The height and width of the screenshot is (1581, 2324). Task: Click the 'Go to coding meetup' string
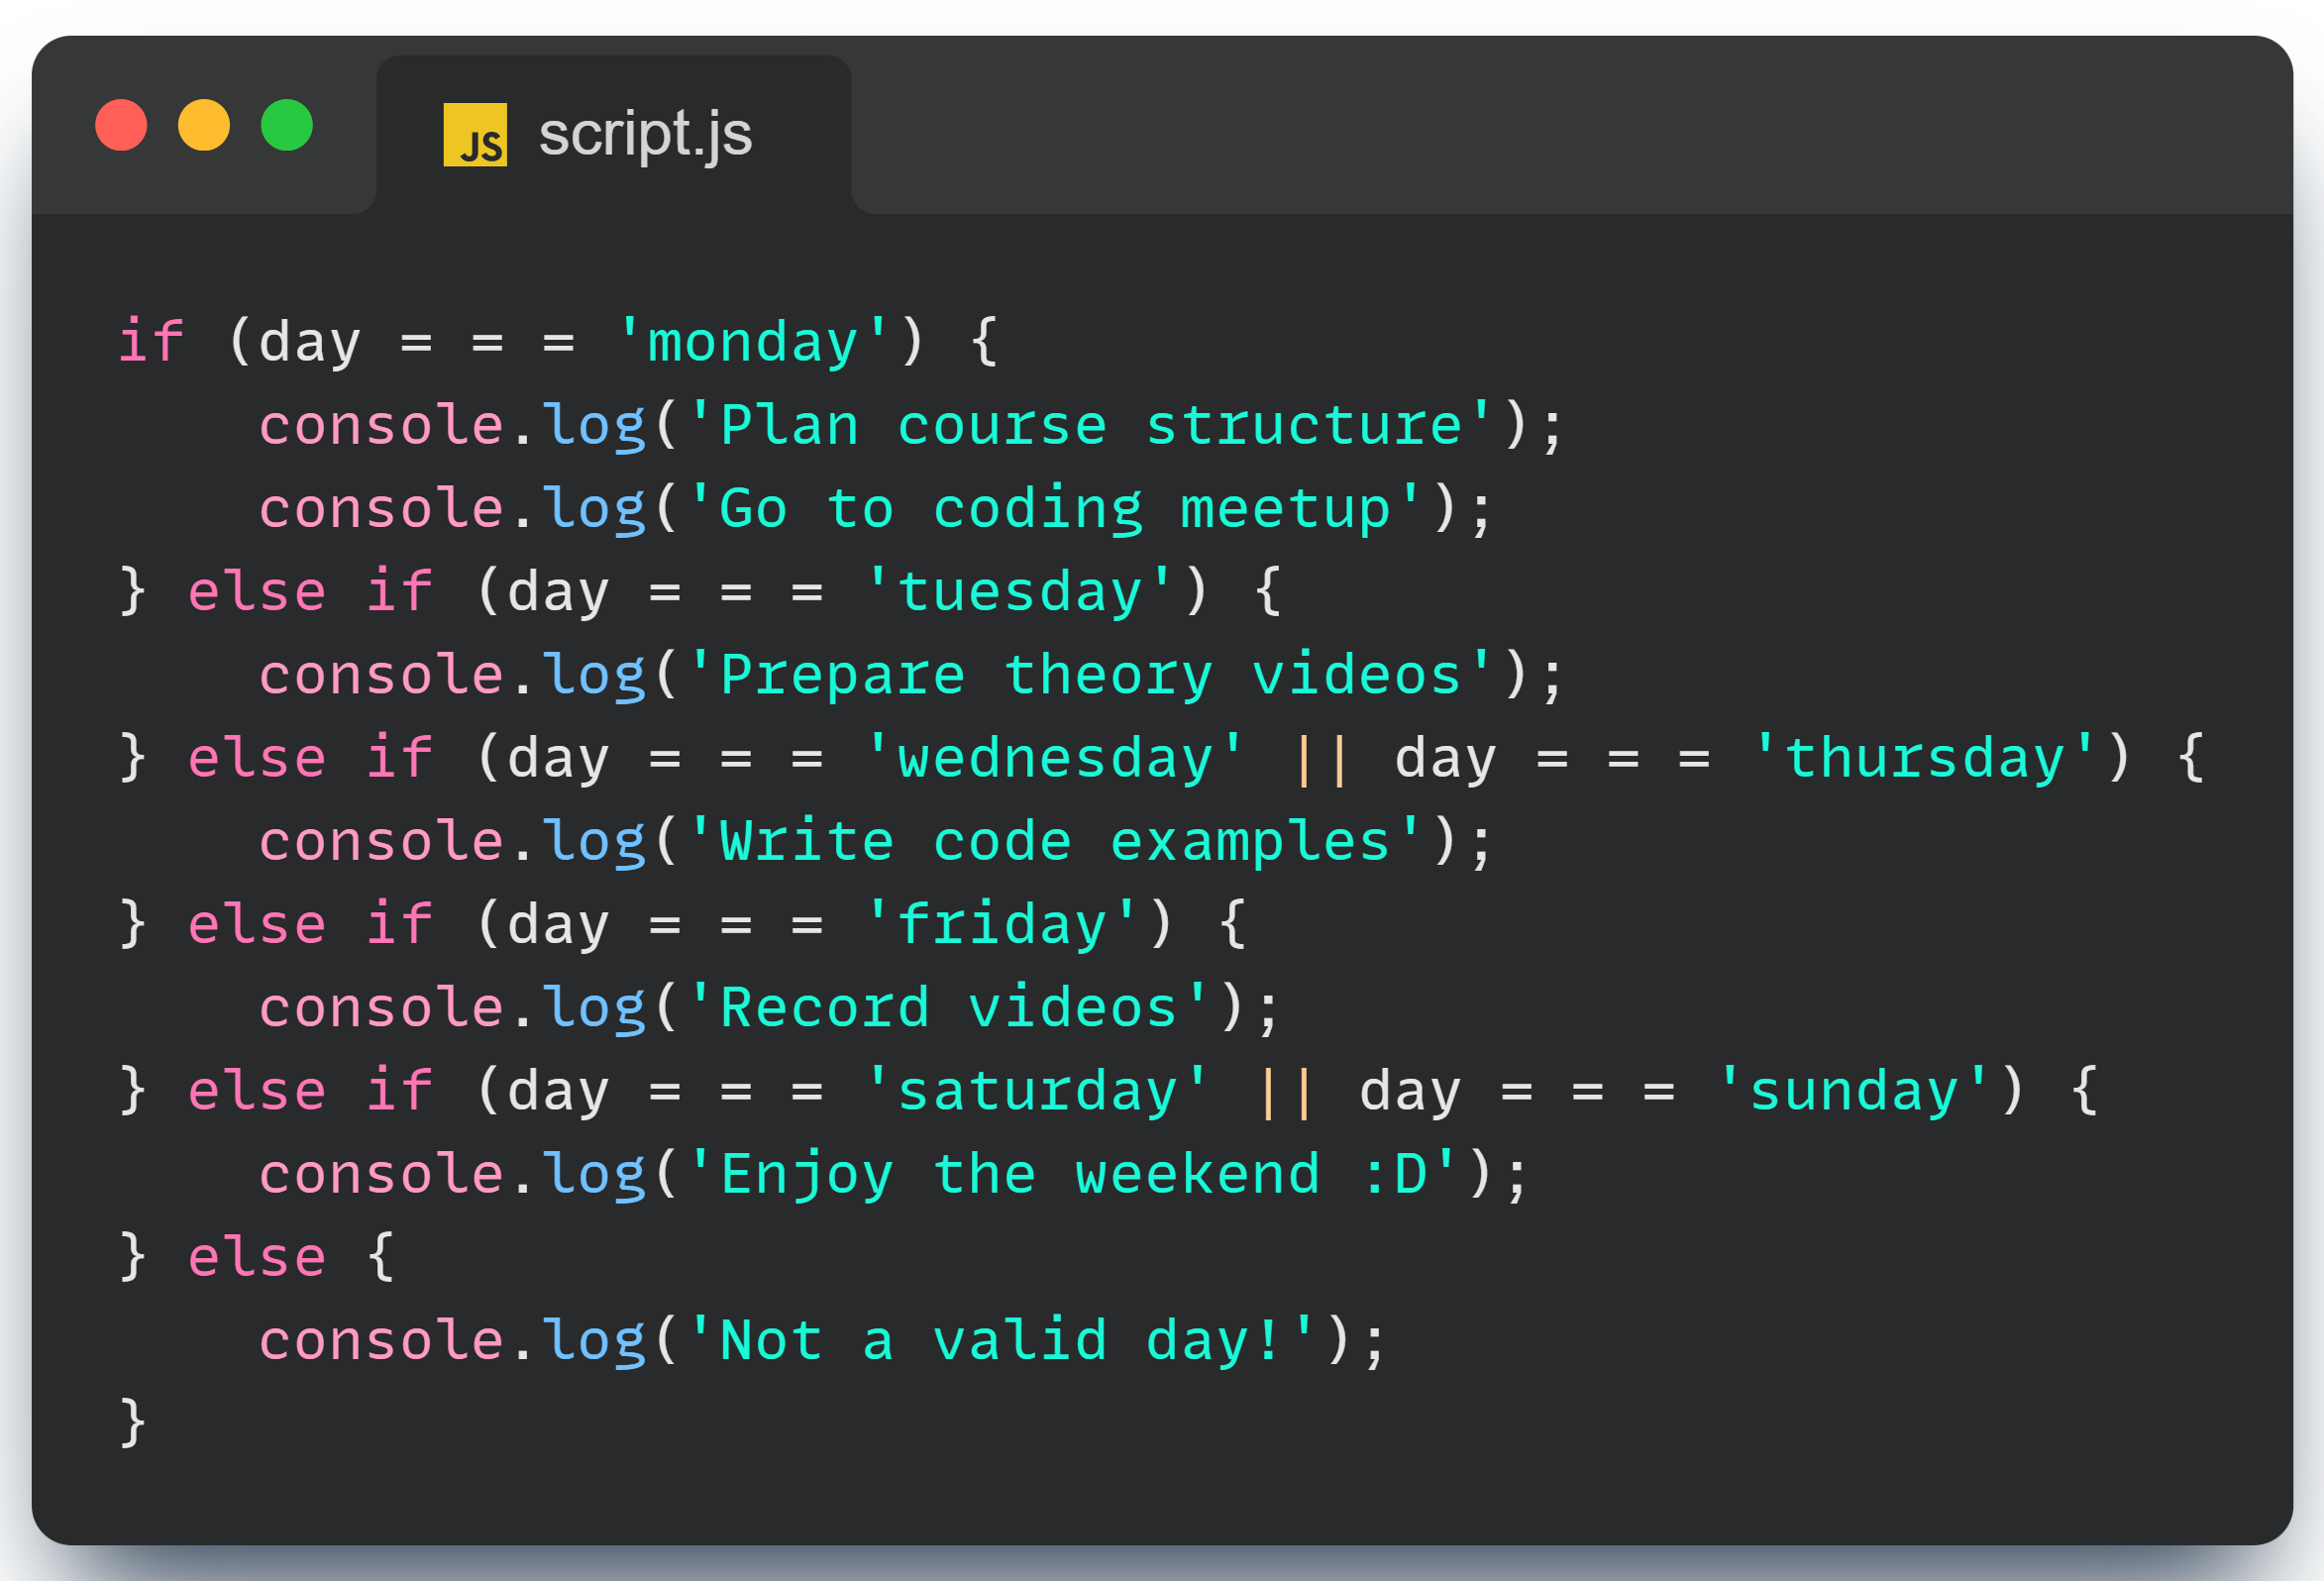coord(1055,508)
